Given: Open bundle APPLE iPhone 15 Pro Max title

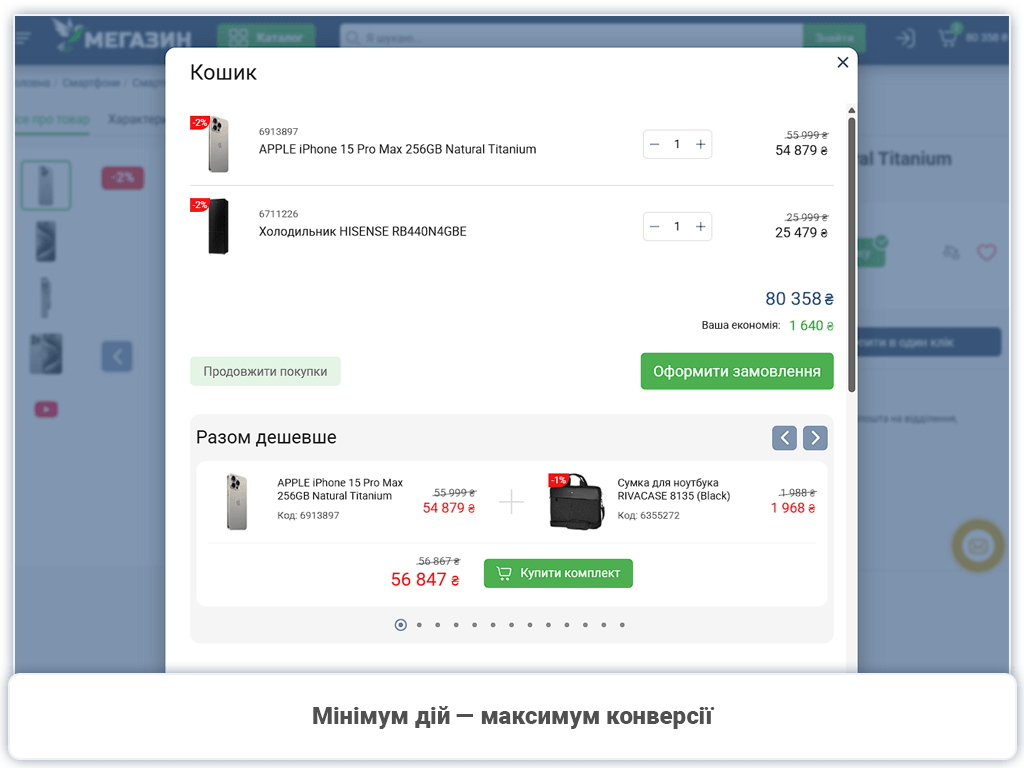Looking at the screenshot, I should [x=340, y=489].
